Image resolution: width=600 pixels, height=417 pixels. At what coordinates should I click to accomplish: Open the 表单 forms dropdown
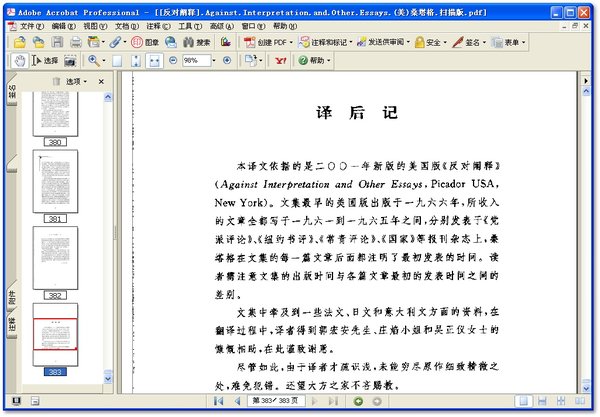click(508, 42)
